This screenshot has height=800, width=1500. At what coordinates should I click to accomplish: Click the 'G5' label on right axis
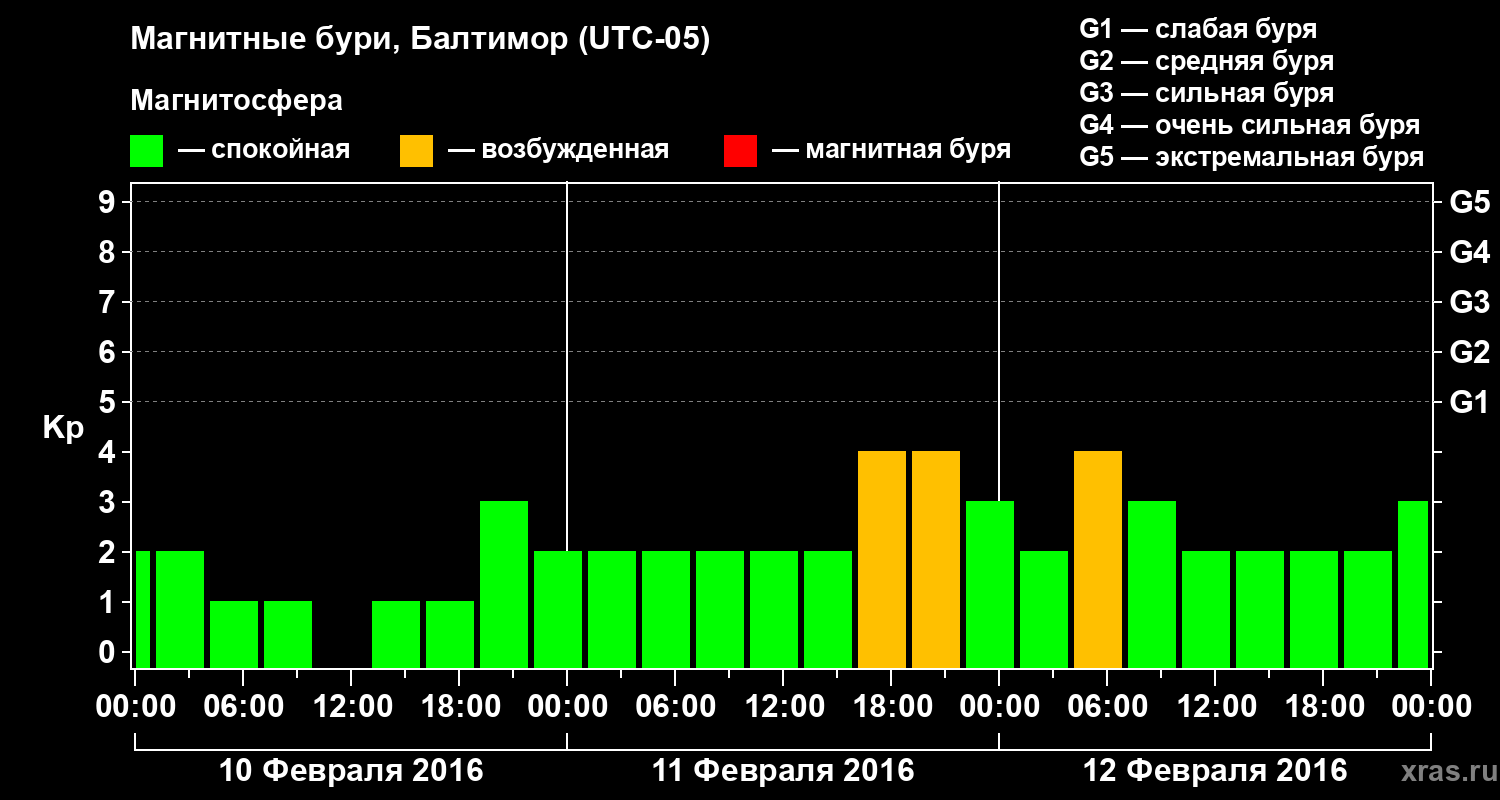[x=1469, y=203]
